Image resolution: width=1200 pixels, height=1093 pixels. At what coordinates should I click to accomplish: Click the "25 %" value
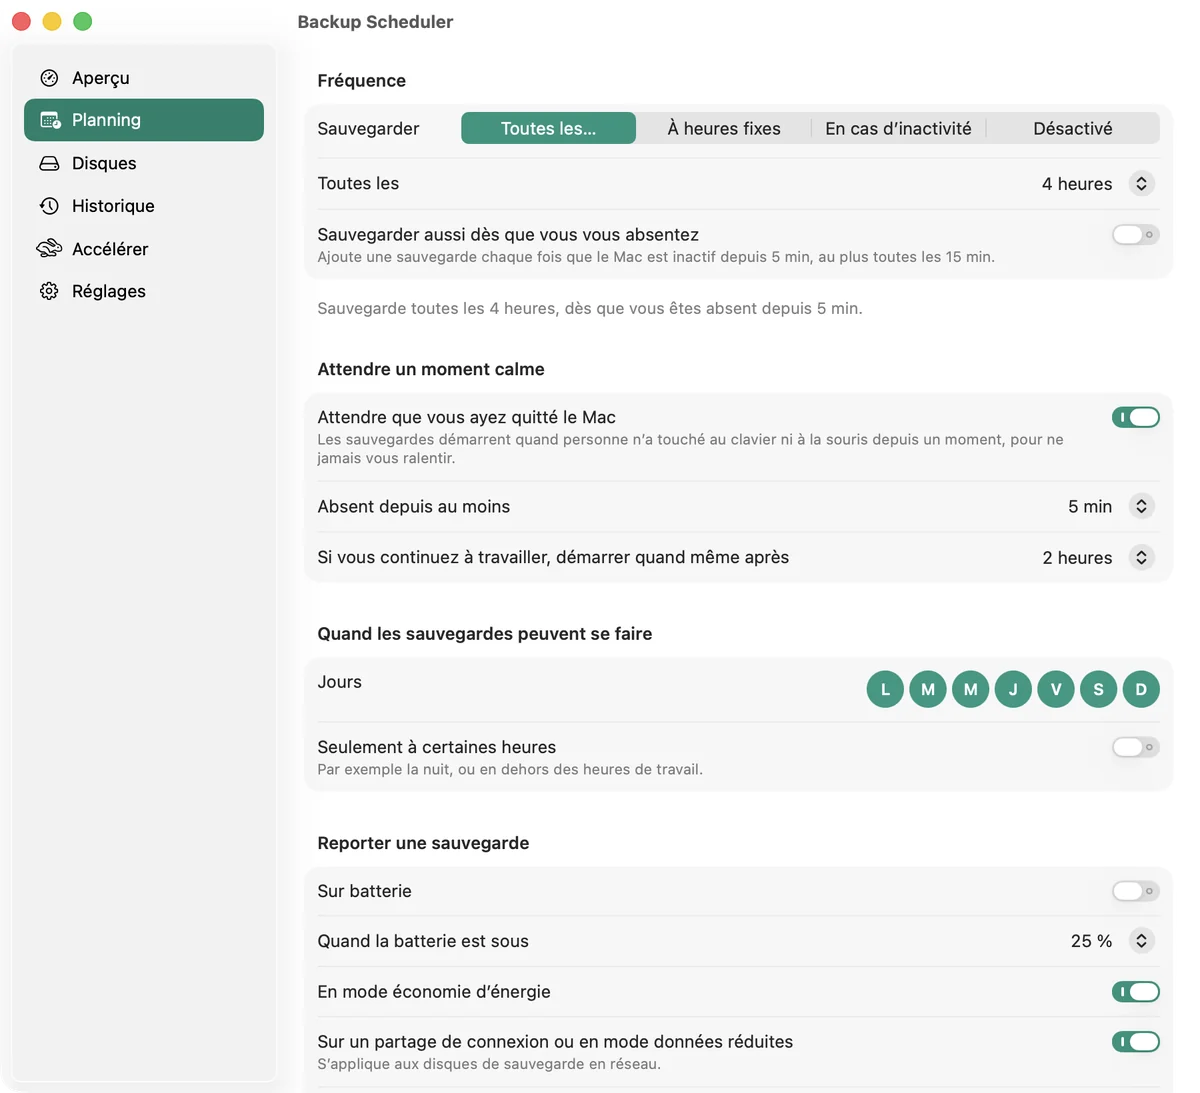(x=1091, y=941)
